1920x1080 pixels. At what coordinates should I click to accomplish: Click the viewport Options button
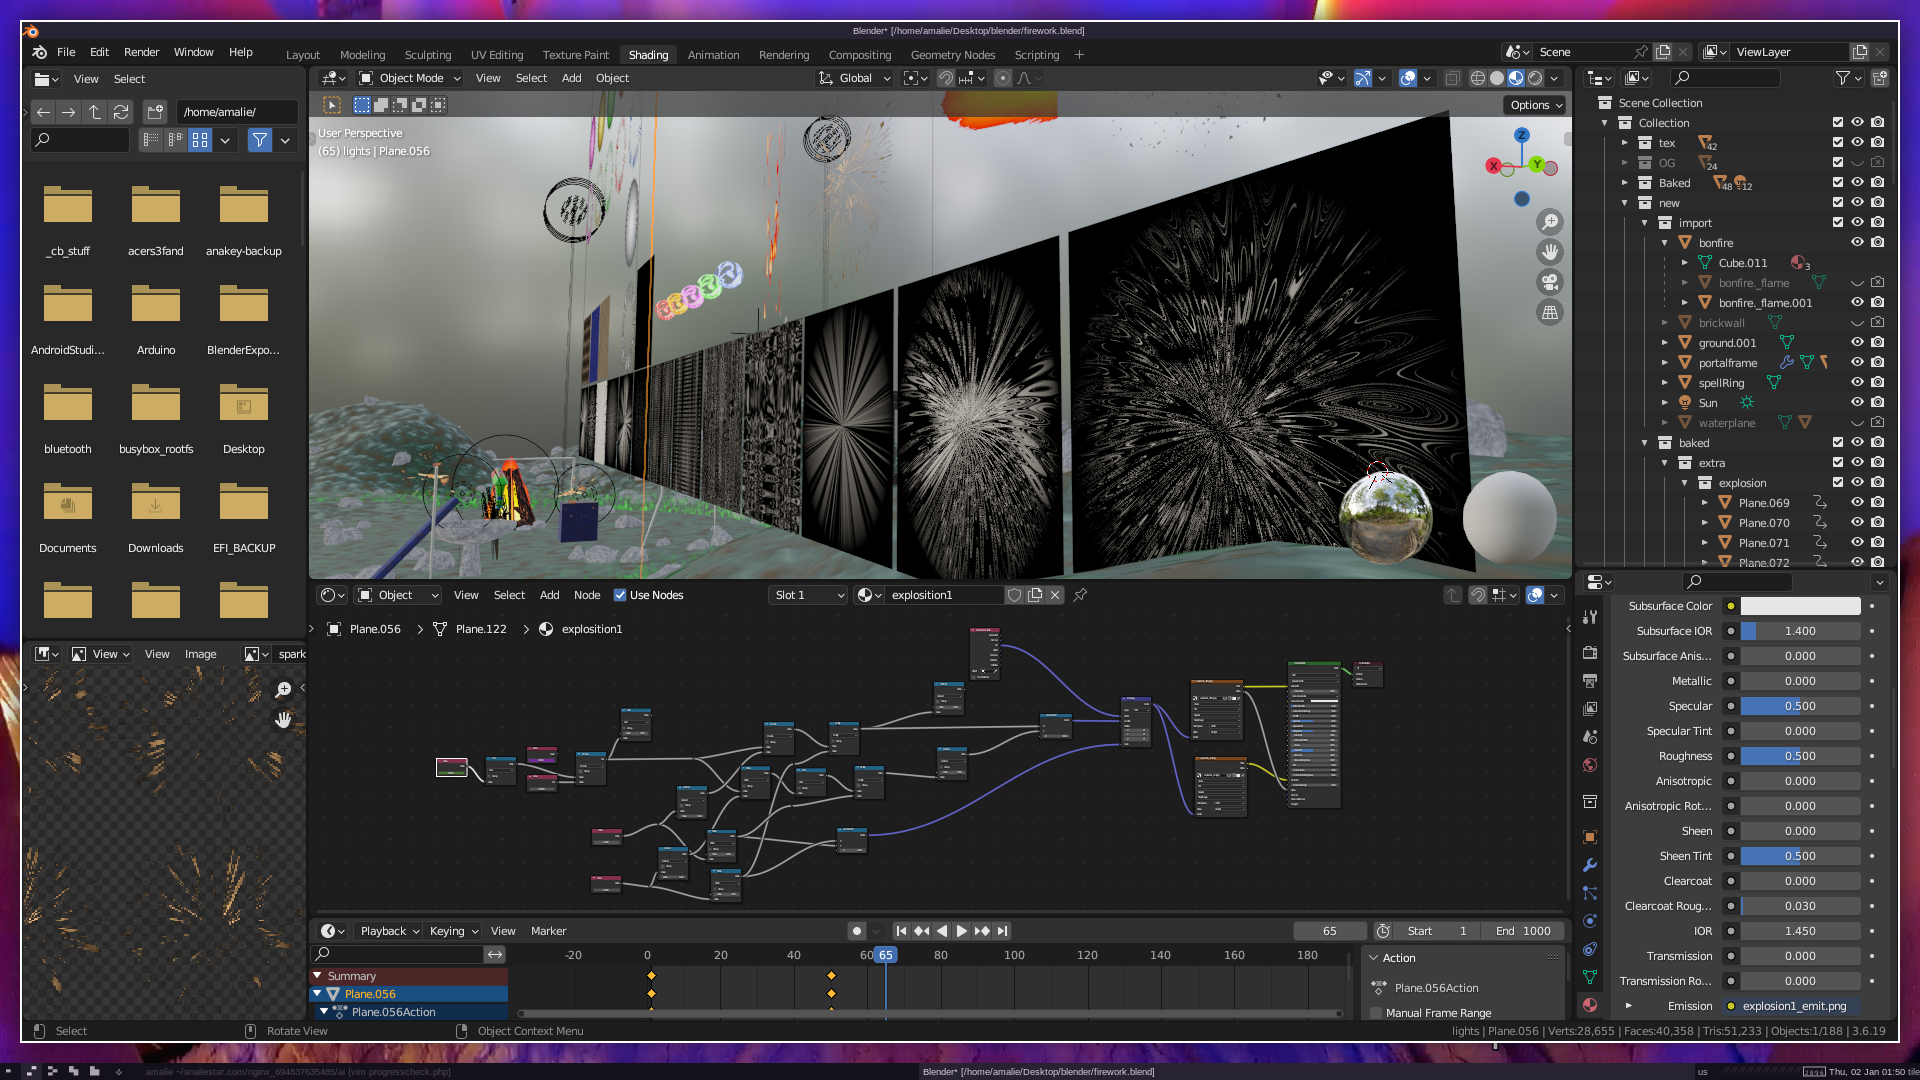[1536, 105]
